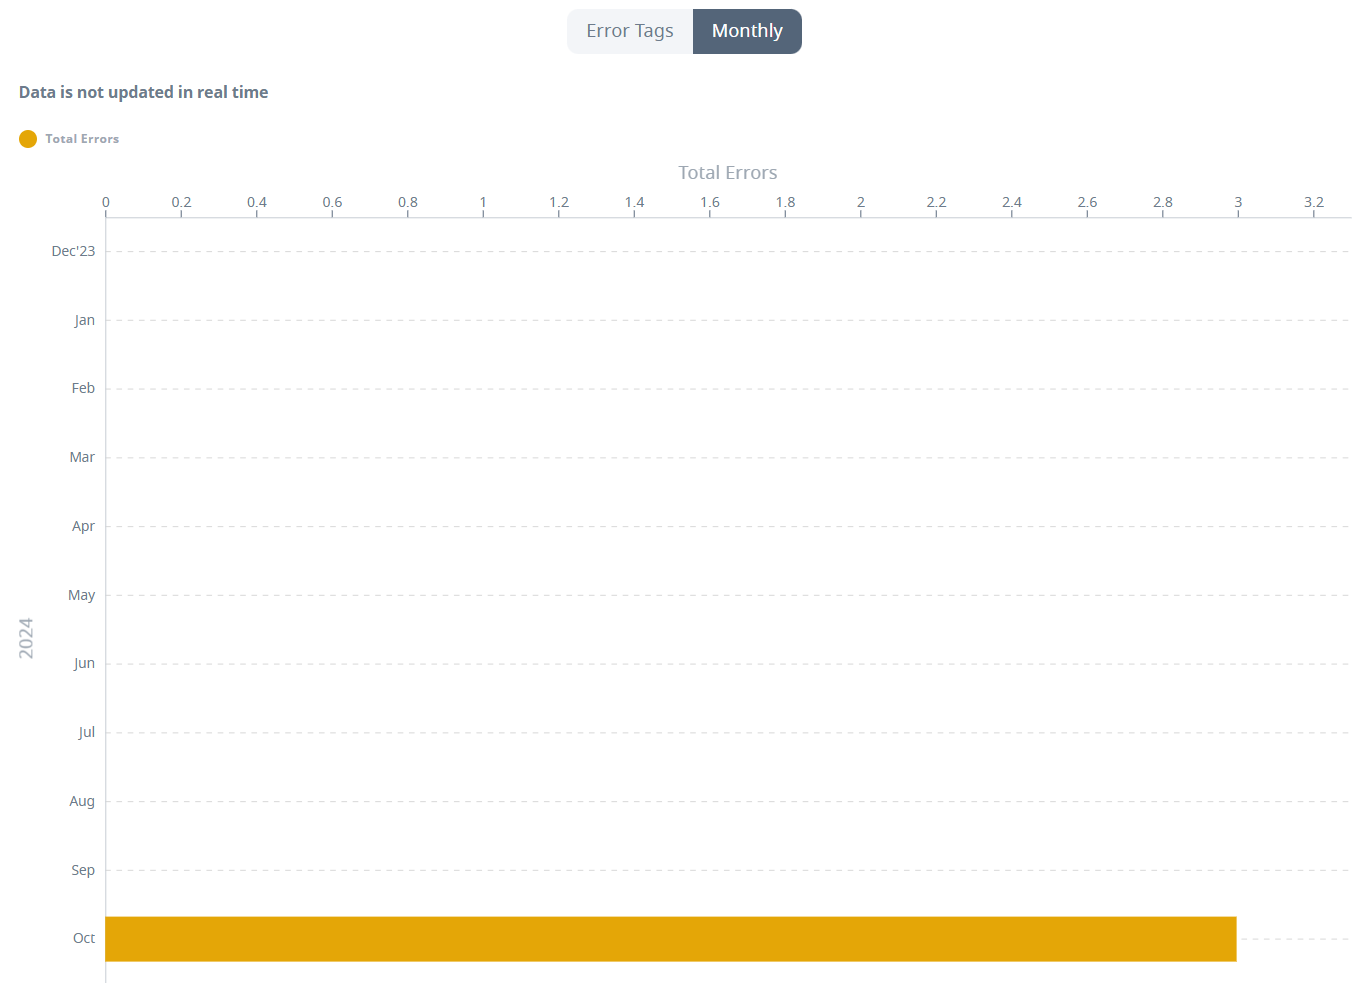Click the Feb month label

tap(83, 388)
